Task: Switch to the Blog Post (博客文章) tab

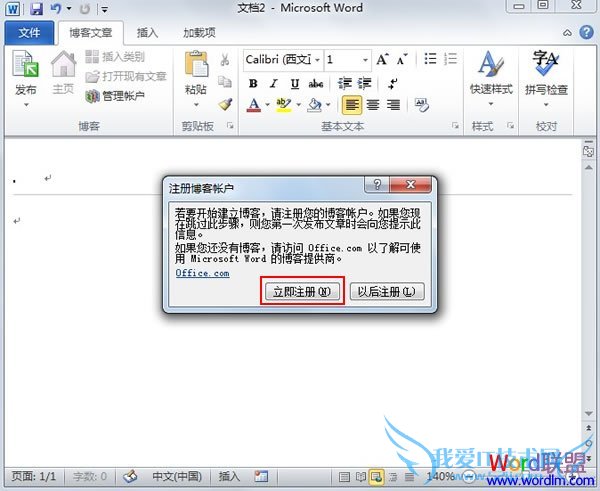Action: (91, 33)
